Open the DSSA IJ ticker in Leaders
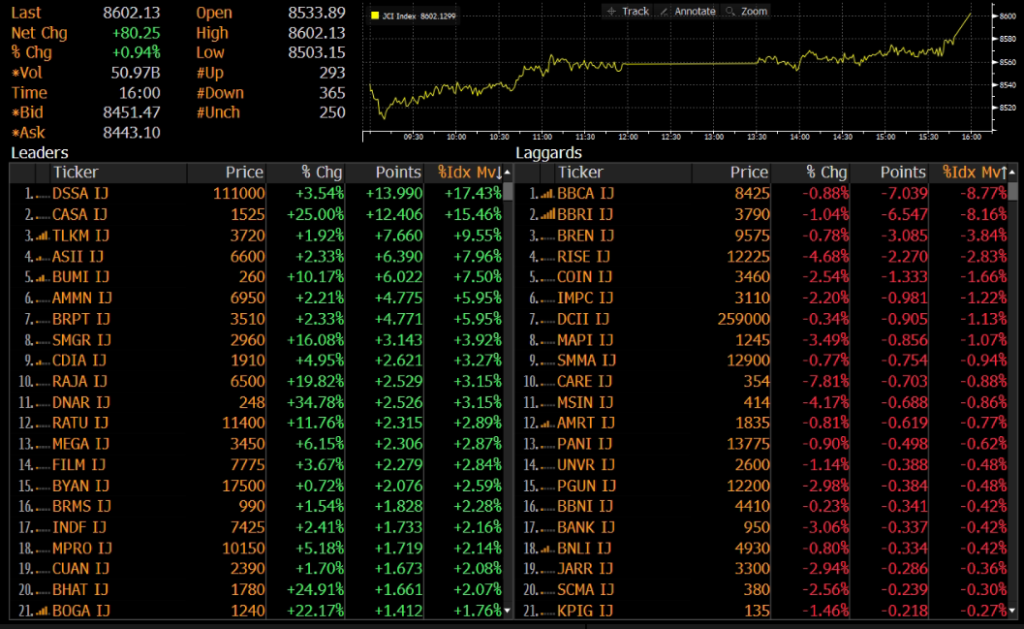The image size is (1024, 629). pyautogui.click(x=80, y=194)
